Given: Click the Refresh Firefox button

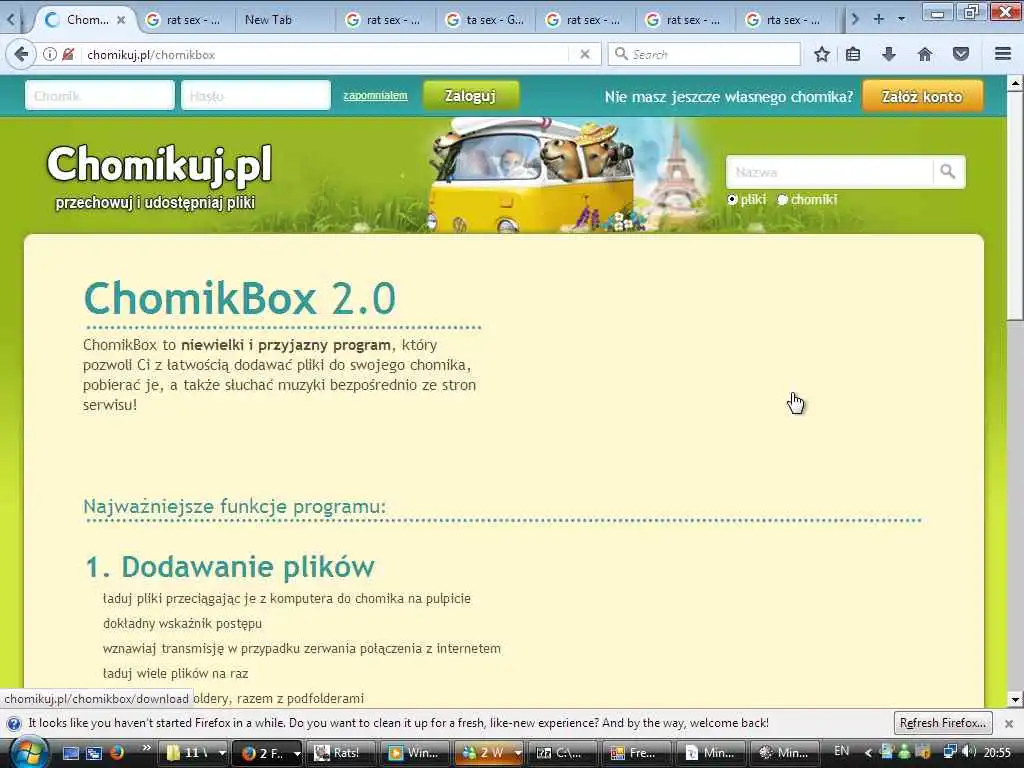Looking at the screenshot, I should tap(942, 723).
